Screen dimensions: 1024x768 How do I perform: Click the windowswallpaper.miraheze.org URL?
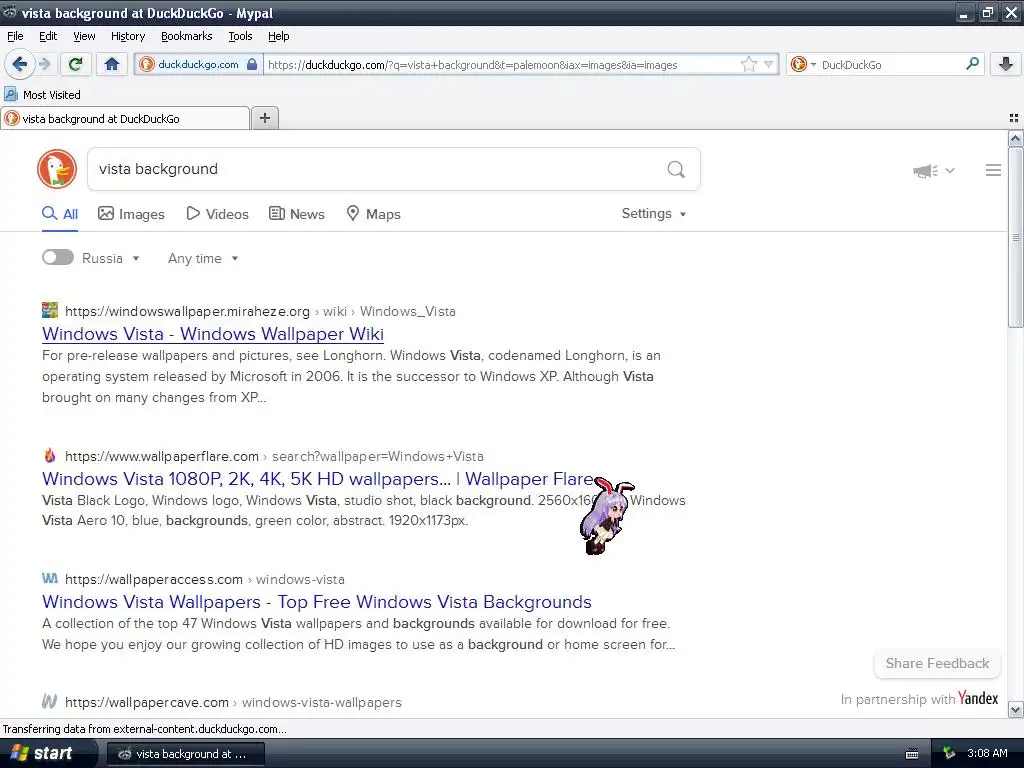click(x=187, y=312)
